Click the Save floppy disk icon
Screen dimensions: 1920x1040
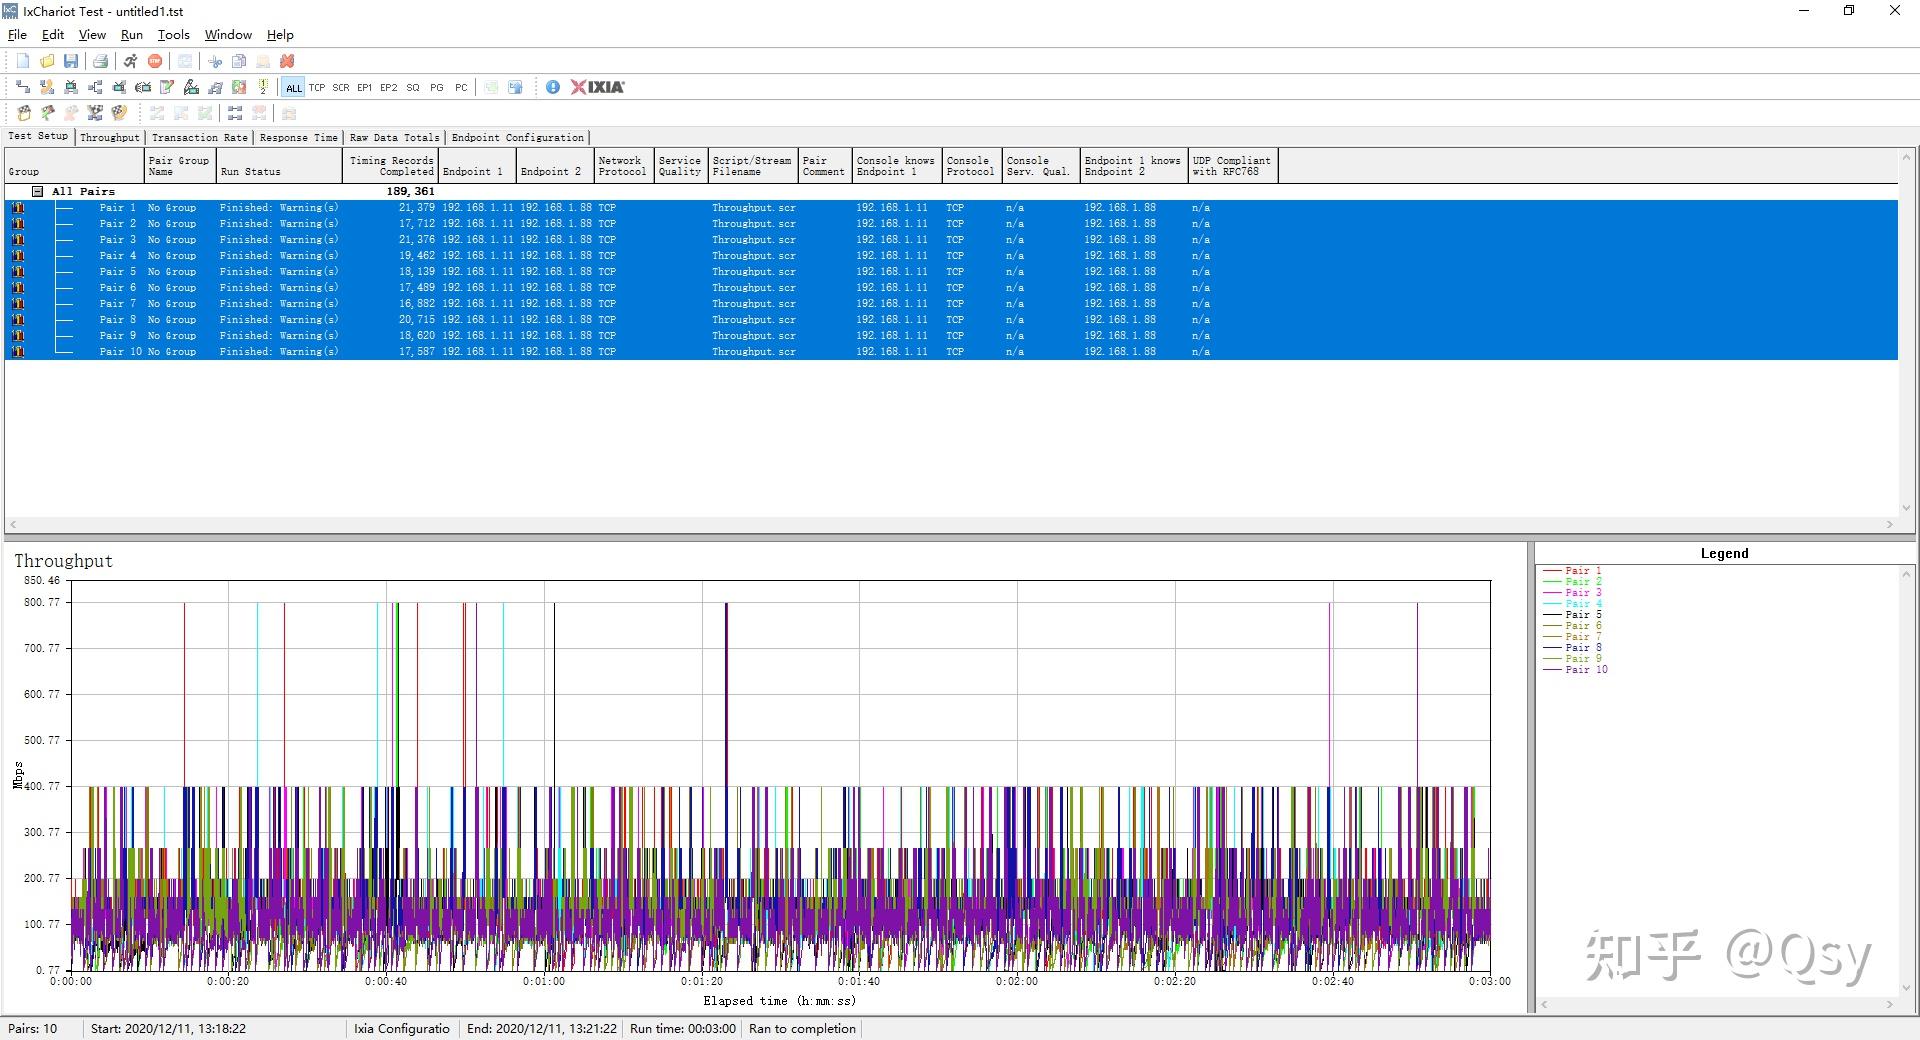point(71,61)
